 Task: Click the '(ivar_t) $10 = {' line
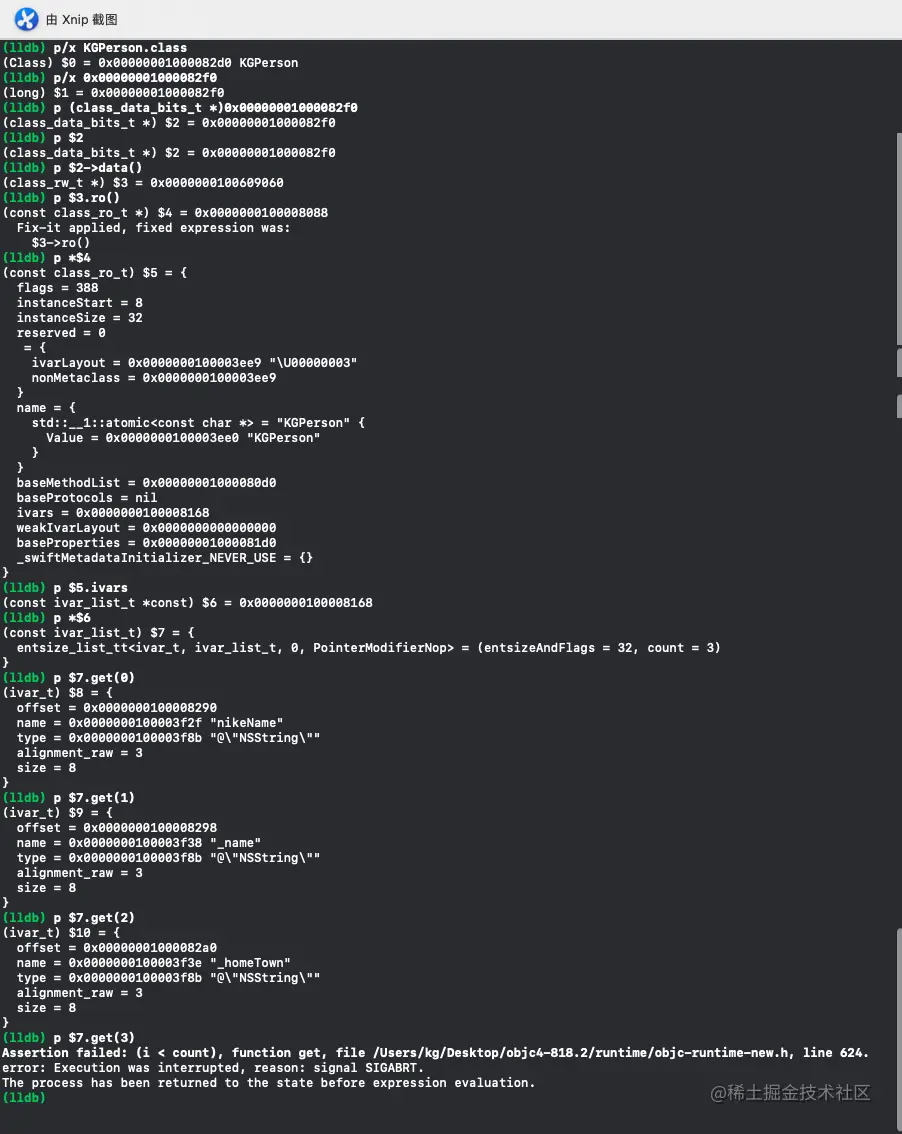coord(61,934)
